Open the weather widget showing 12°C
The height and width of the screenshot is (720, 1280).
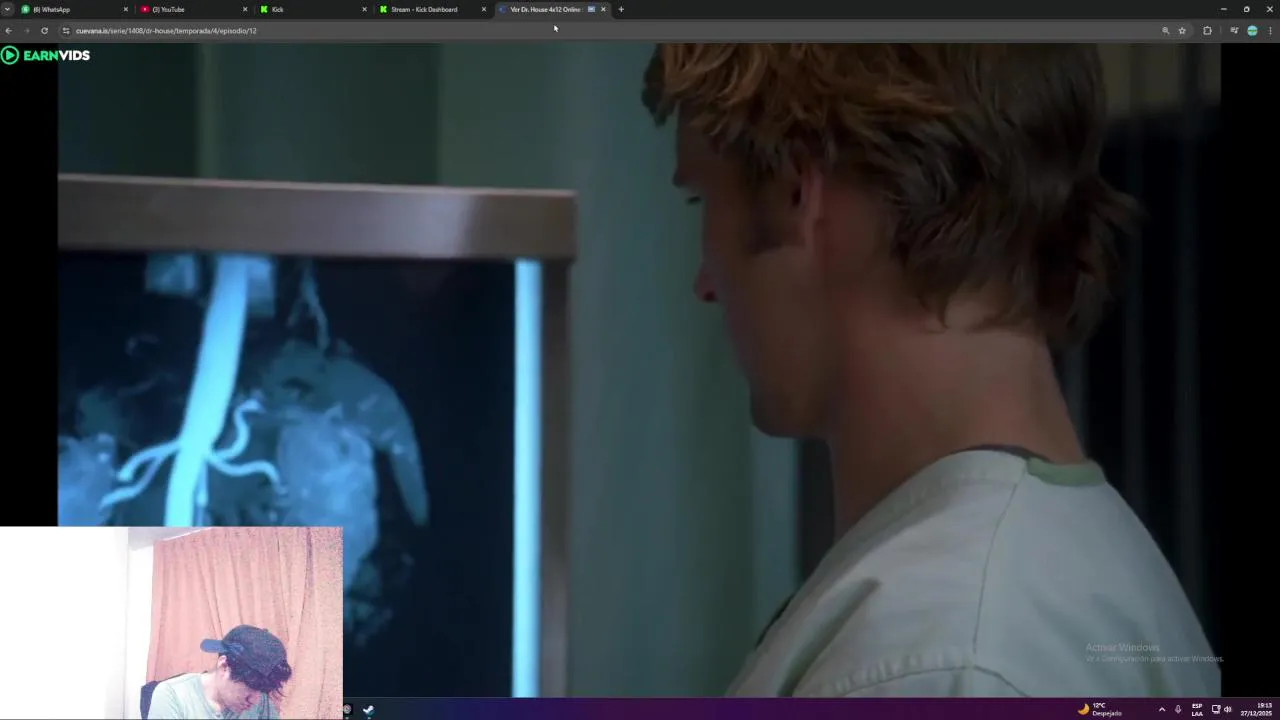click(x=1100, y=709)
